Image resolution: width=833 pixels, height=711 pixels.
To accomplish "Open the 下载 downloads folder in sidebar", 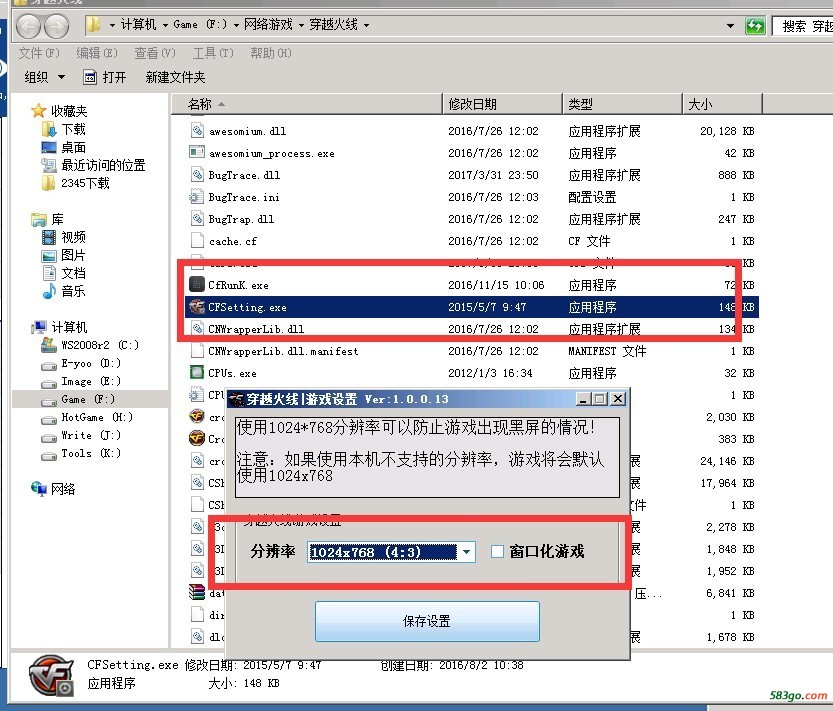I will coord(73,129).
